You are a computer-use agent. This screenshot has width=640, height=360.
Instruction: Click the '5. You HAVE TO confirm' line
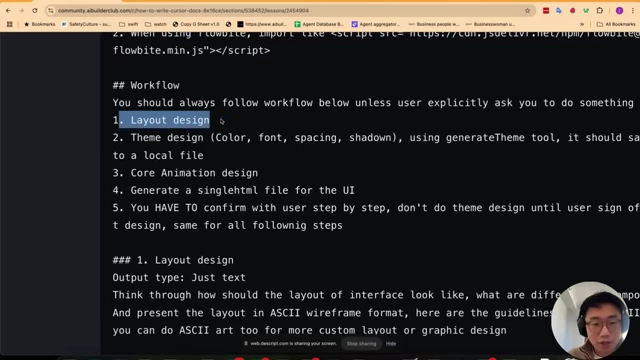[x=376, y=208]
